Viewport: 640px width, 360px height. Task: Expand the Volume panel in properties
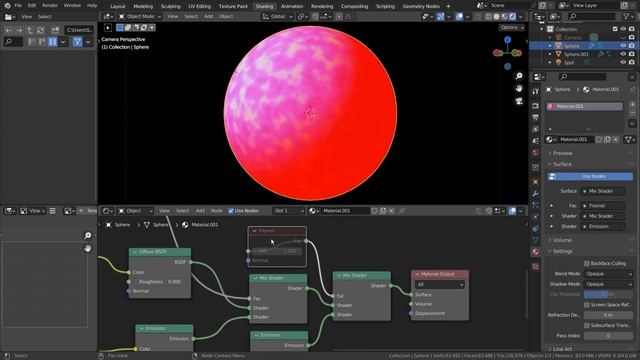coord(562,240)
